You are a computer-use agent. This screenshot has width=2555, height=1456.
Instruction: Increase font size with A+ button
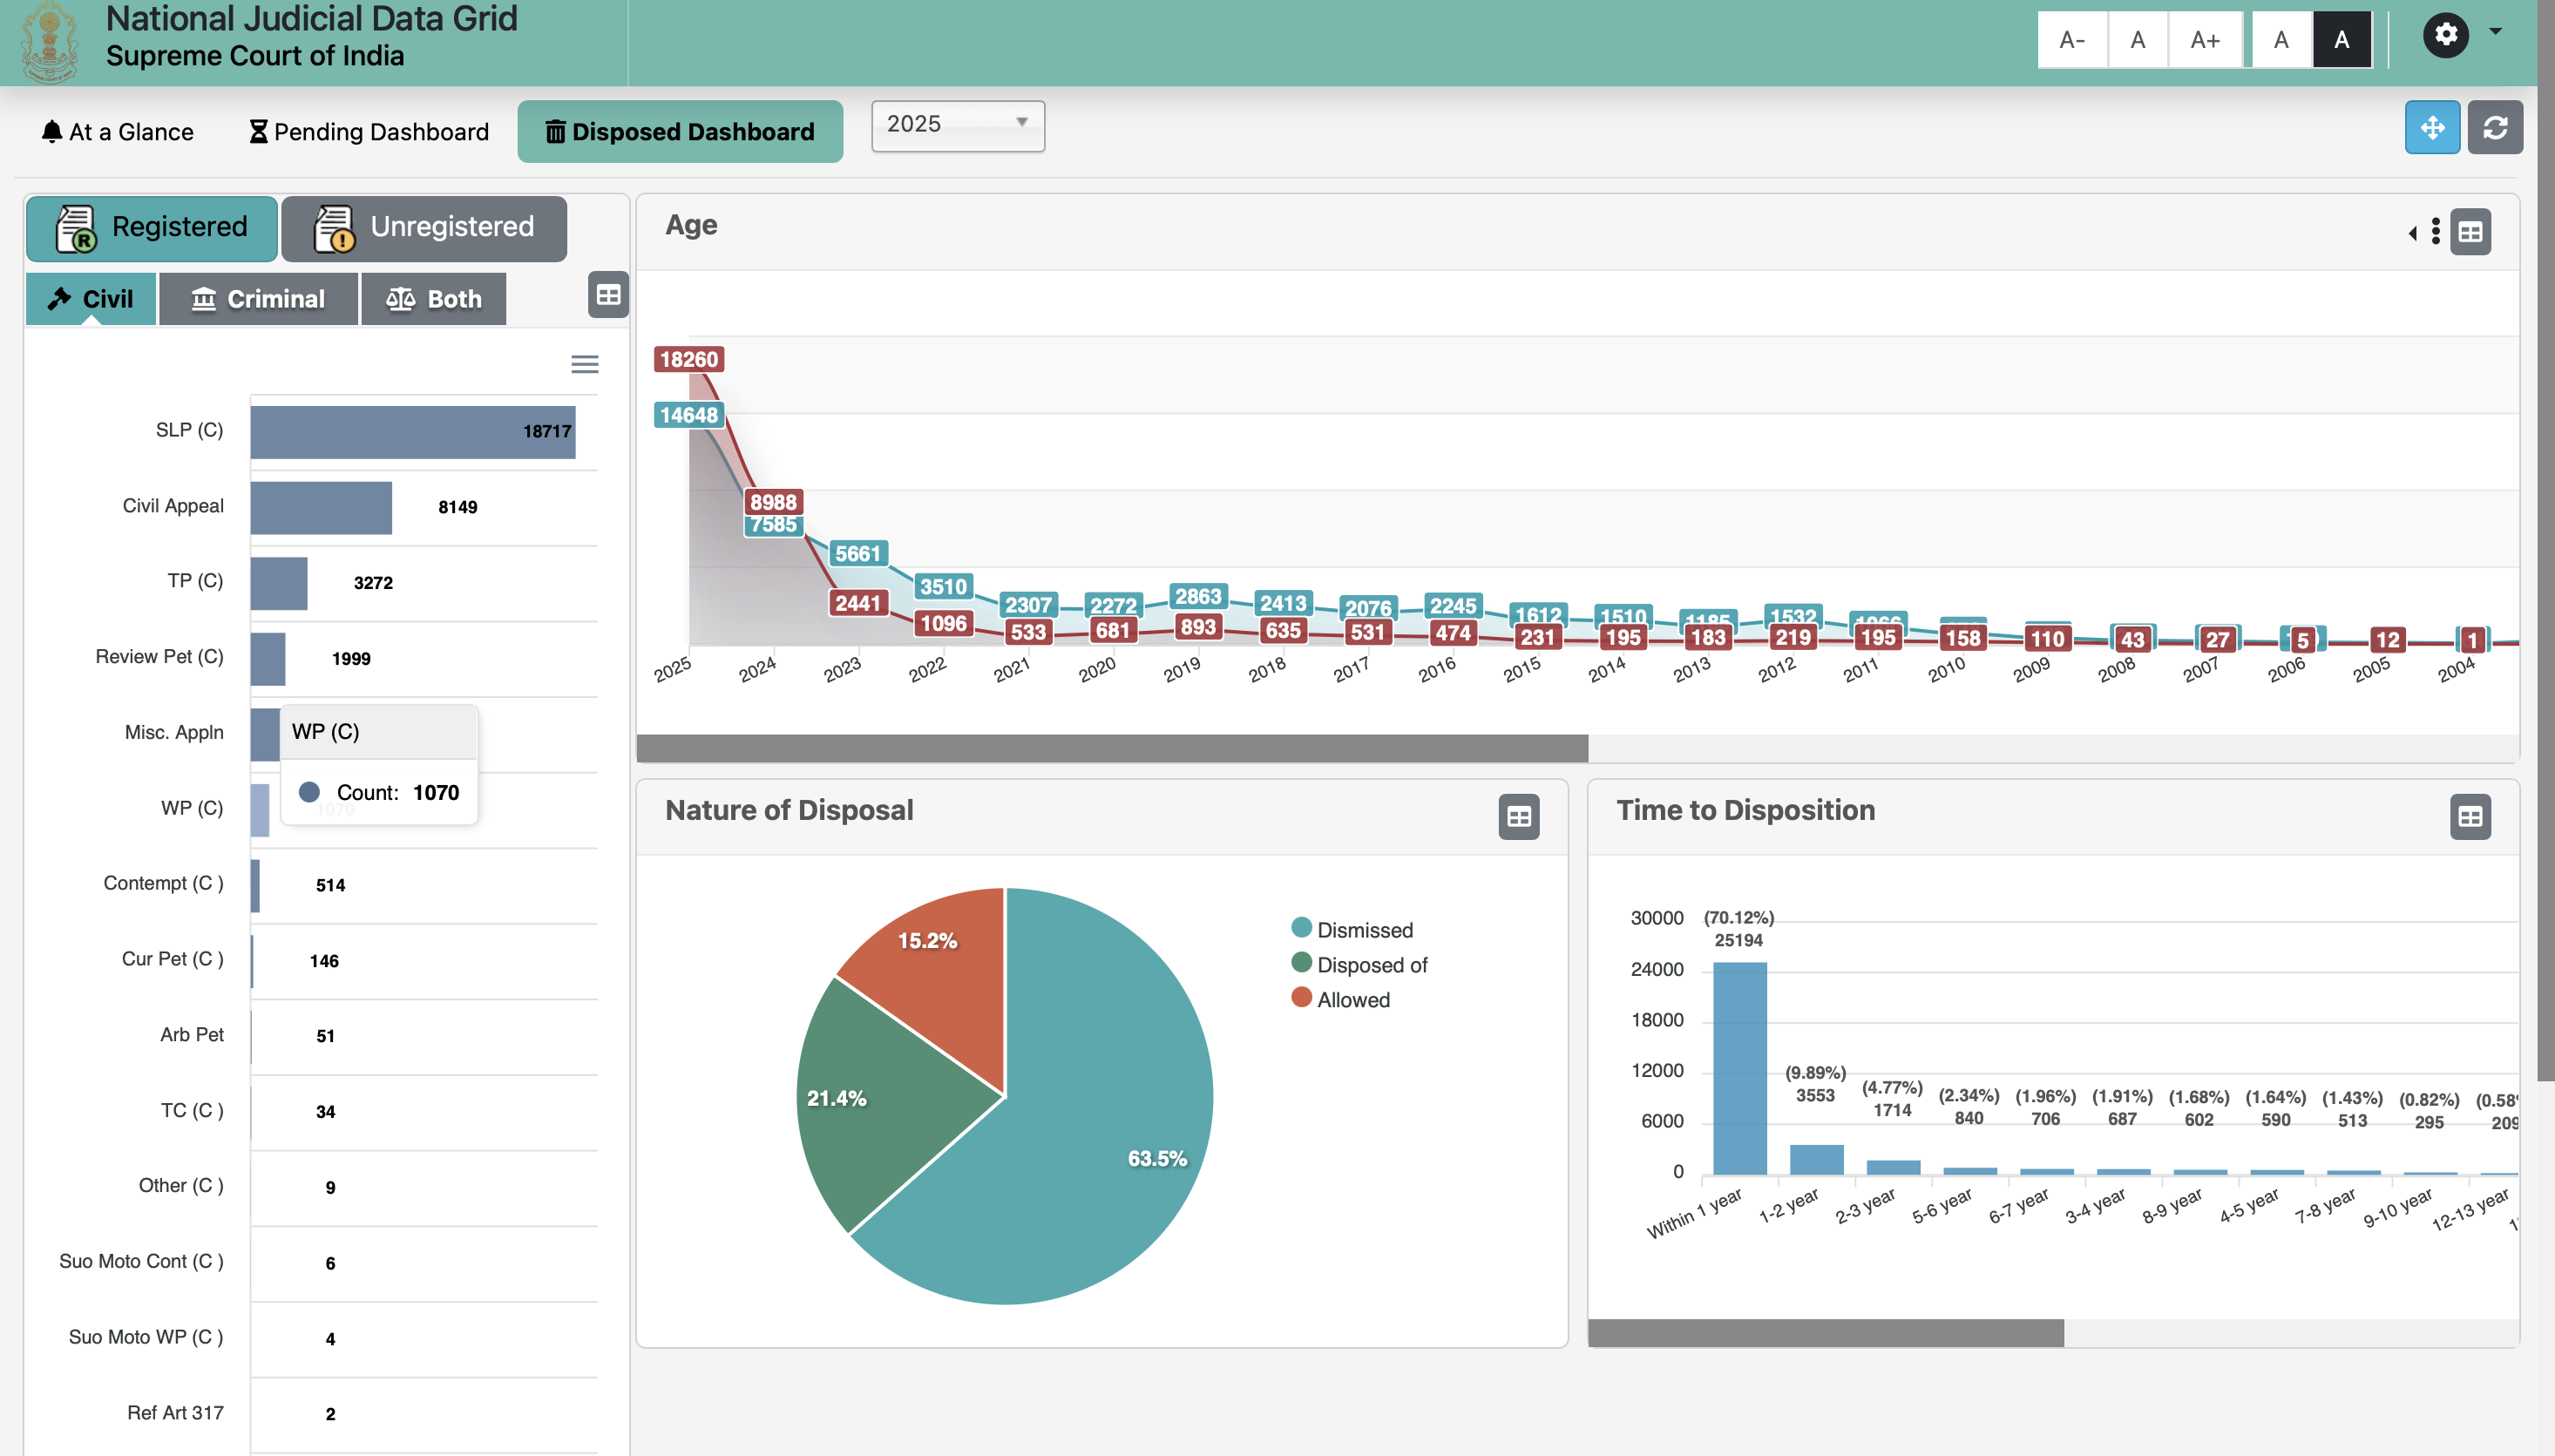(x=2204, y=40)
